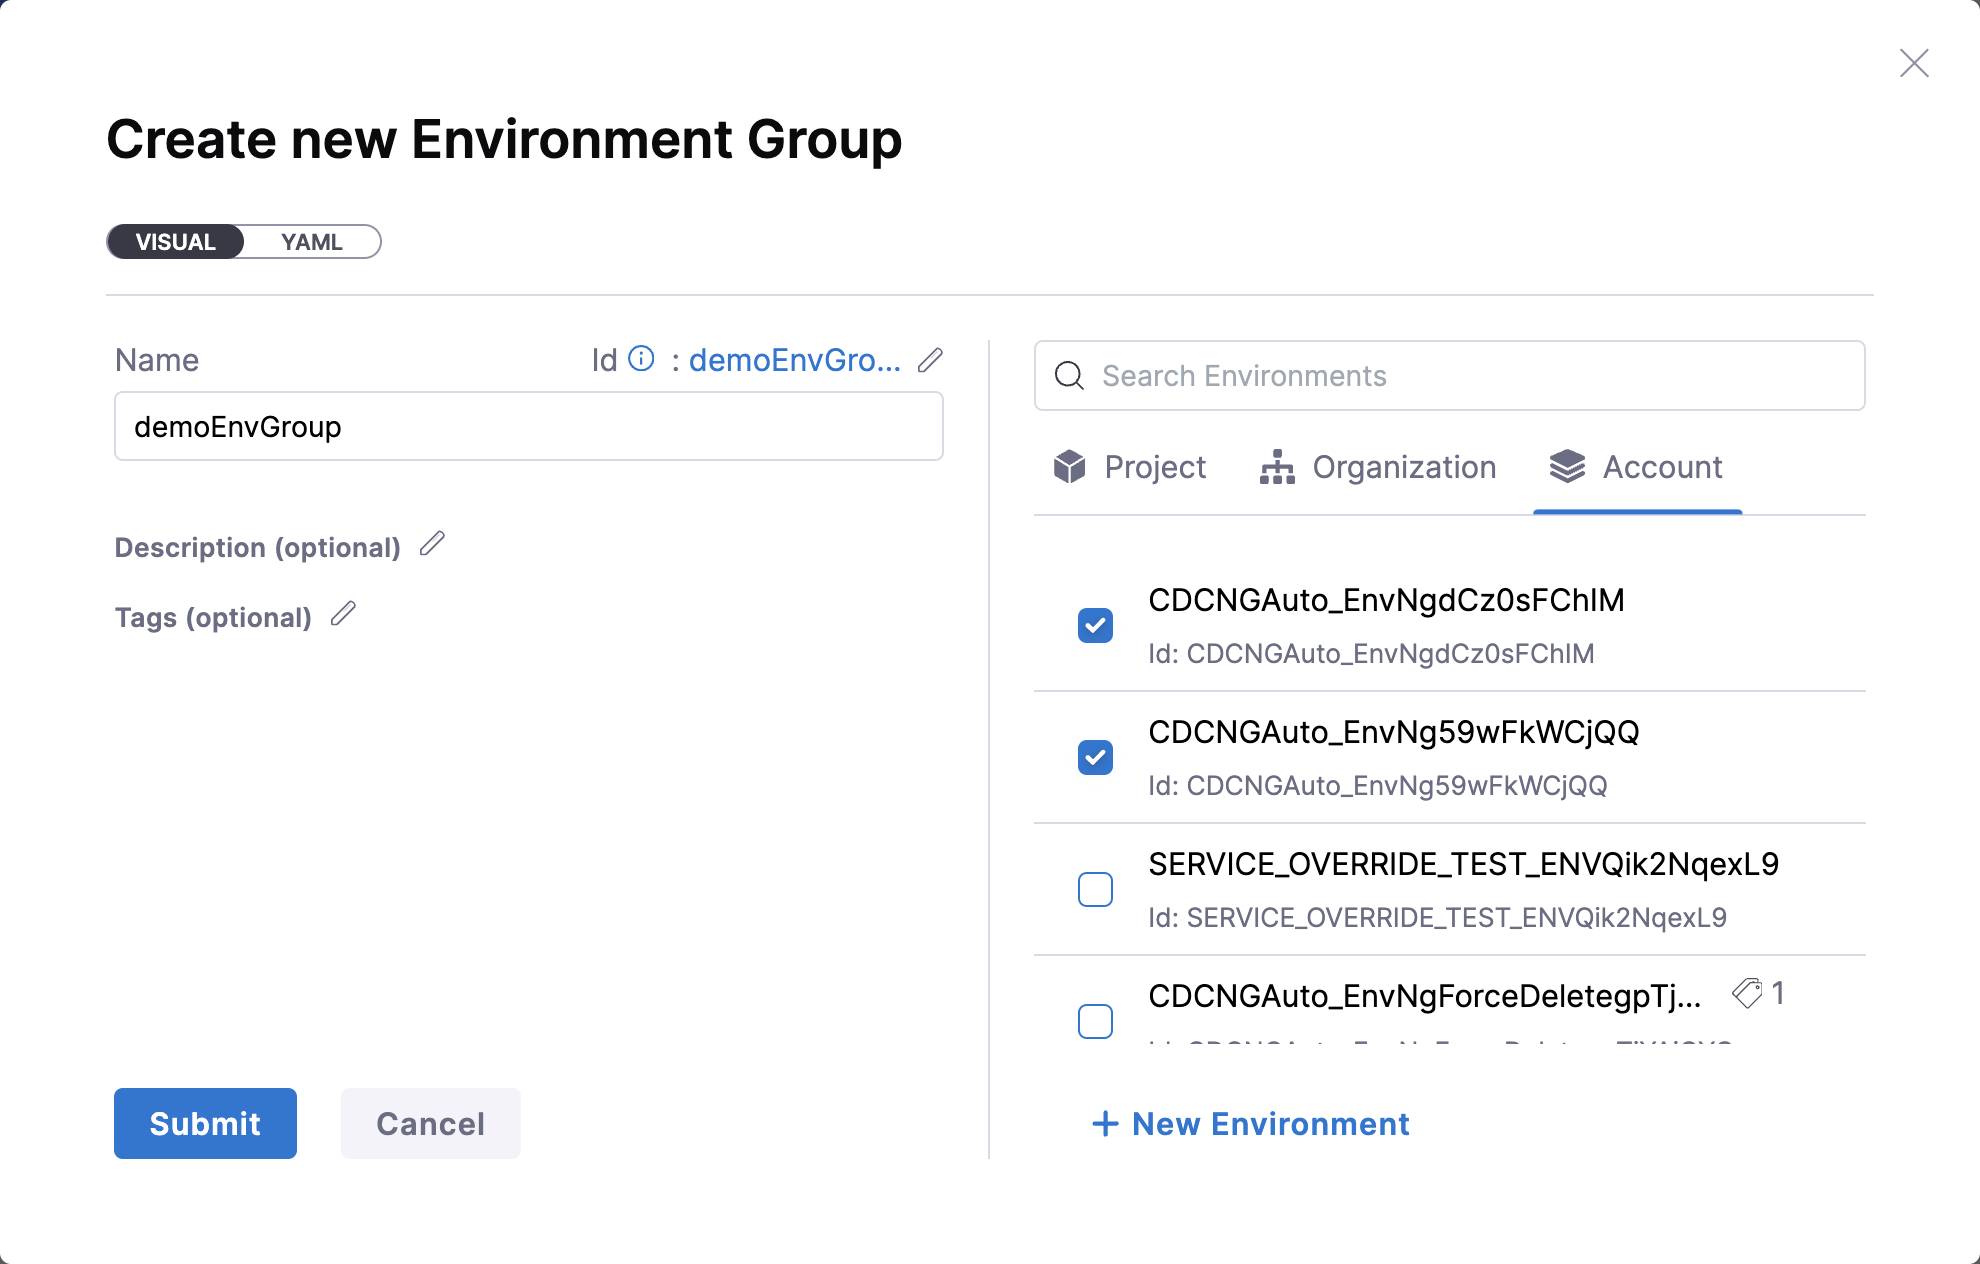
Task: Click the tag icon on CDCNGAuto_EnvNgForceDelete row
Action: [x=1748, y=993]
